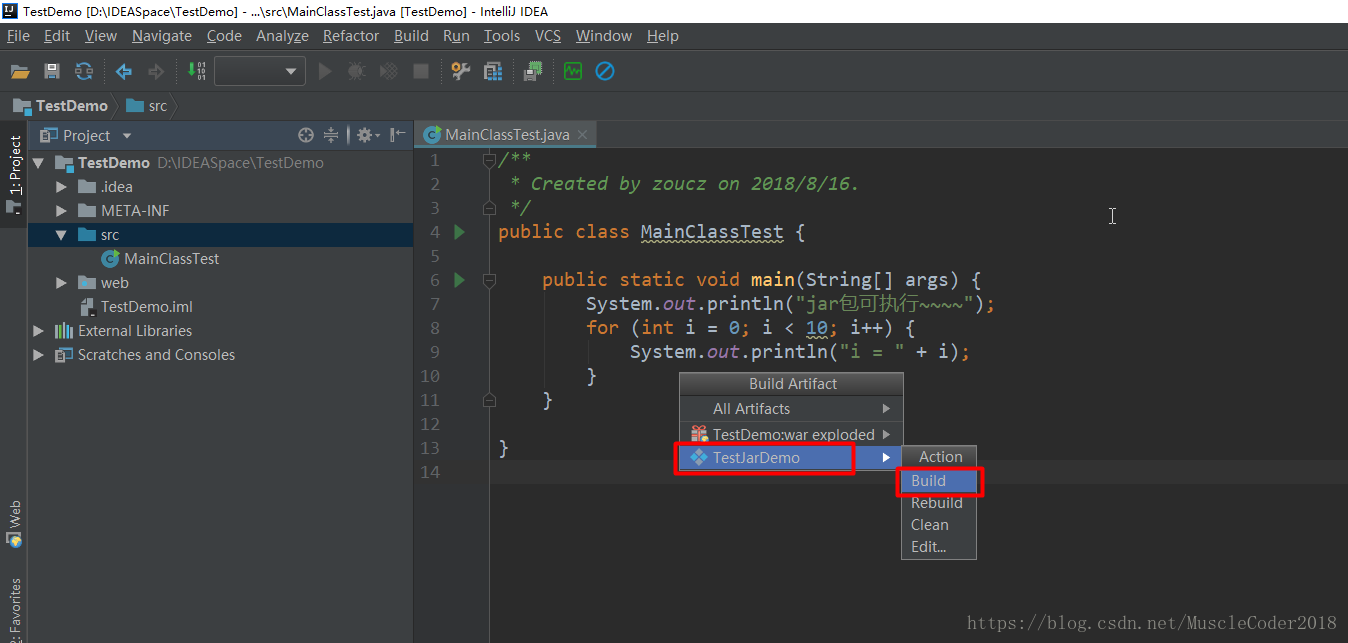Select TestDemo.iml in project tree
1348x643 pixels.
click(146, 307)
